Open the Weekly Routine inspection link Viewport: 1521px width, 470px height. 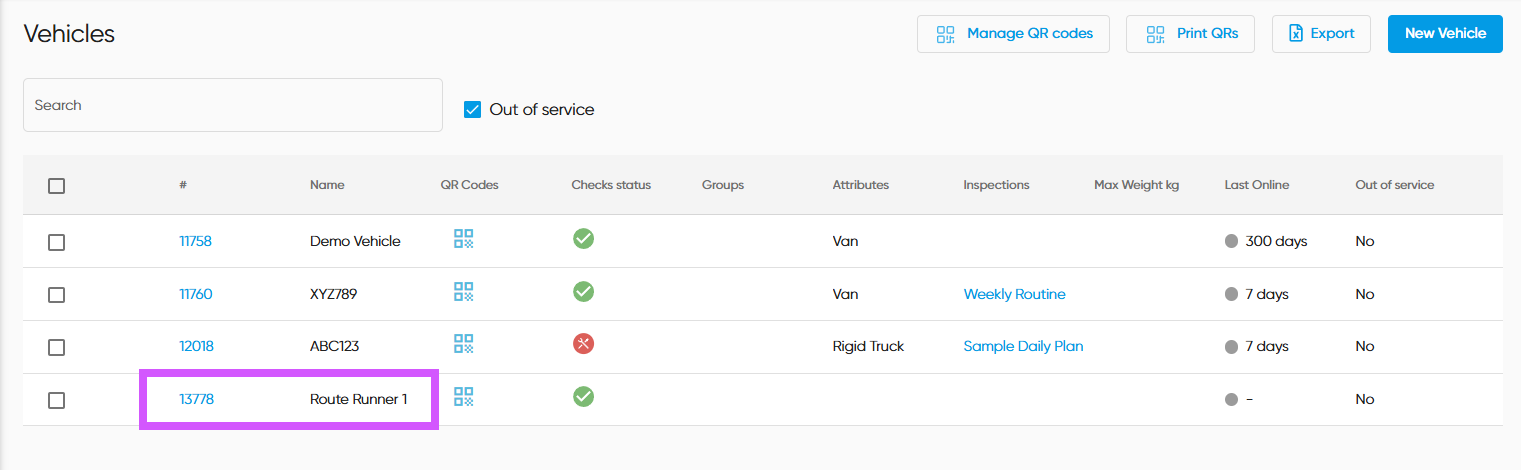pos(1014,294)
